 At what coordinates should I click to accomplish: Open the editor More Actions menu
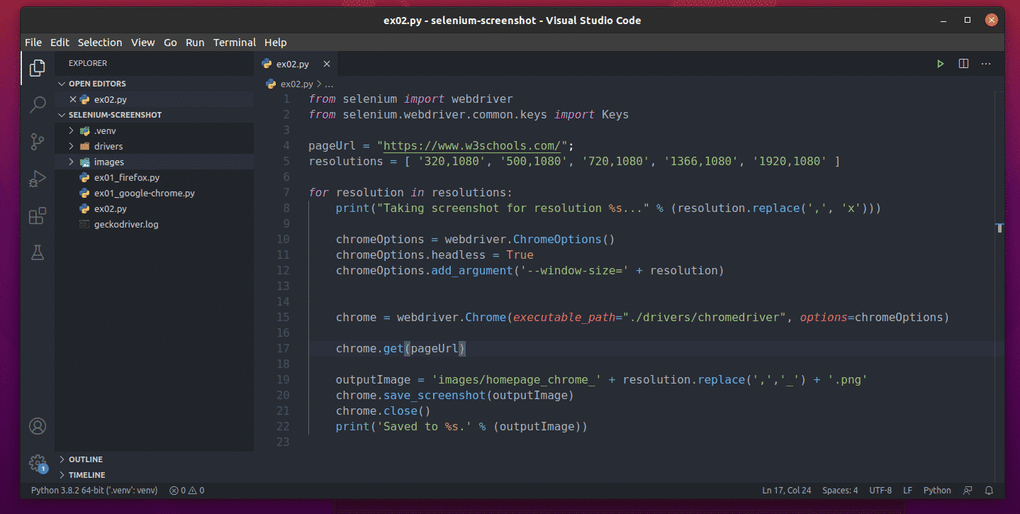click(x=986, y=64)
